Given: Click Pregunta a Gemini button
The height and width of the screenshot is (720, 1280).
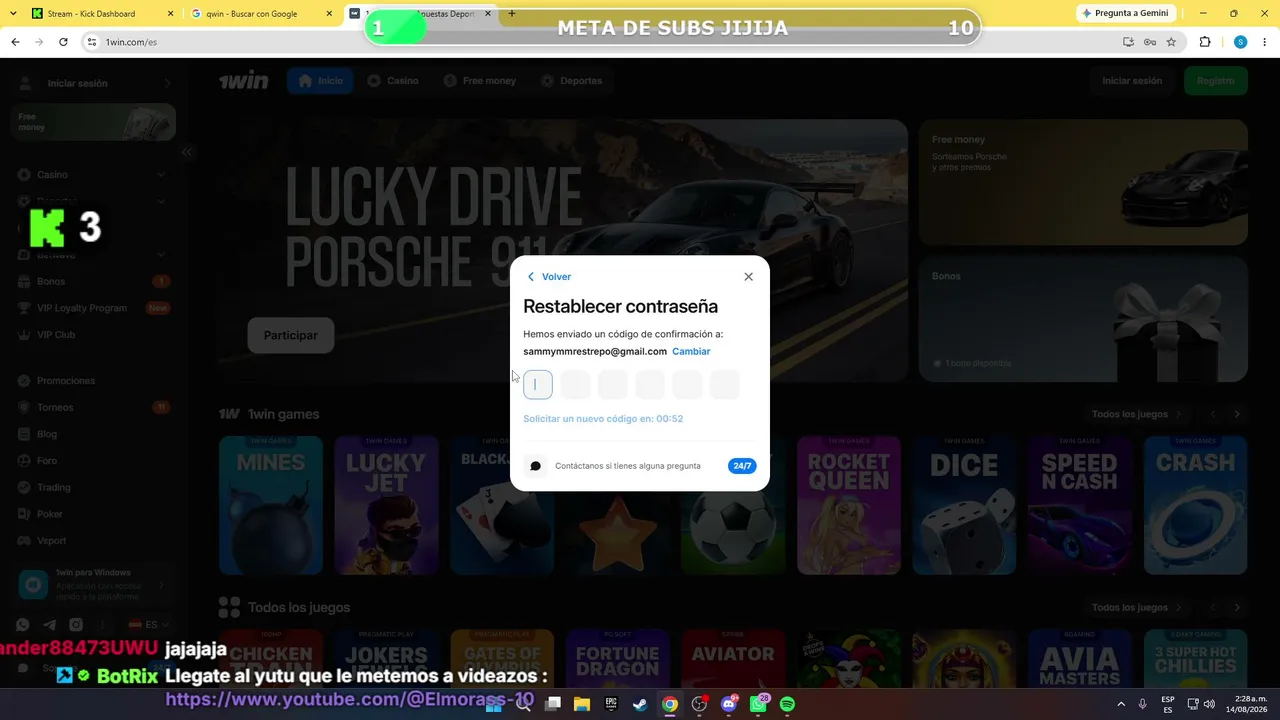Looking at the screenshot, I should click(x=1125, y=13).
